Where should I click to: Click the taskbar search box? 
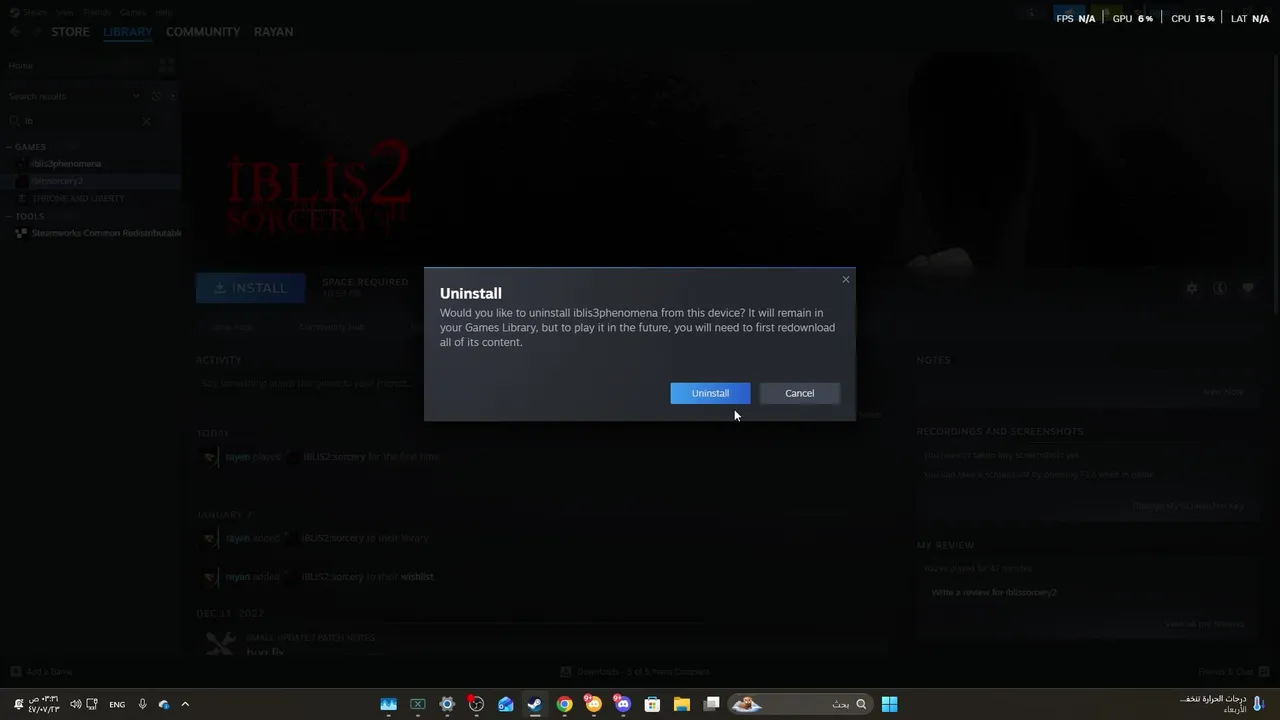pyautogui.click(x=801, y=704)
